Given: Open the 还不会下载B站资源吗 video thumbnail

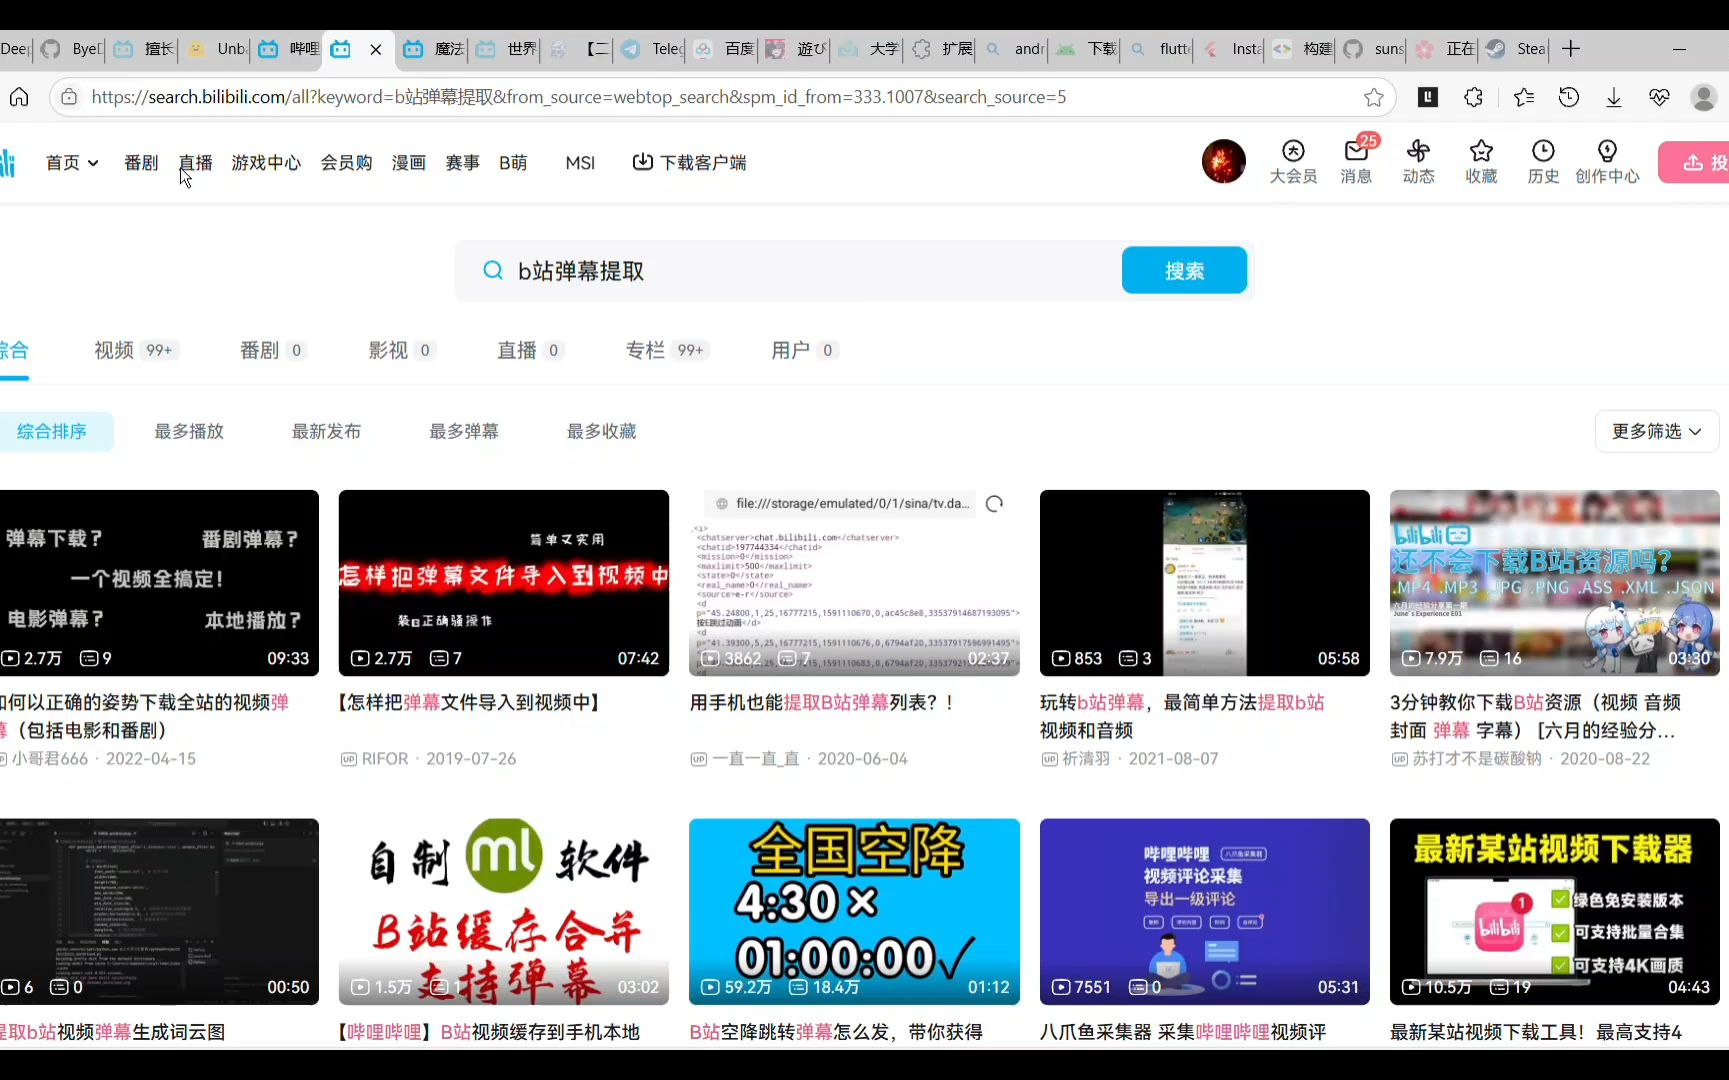Looking at the screenshot, I should pos(1555,583).
